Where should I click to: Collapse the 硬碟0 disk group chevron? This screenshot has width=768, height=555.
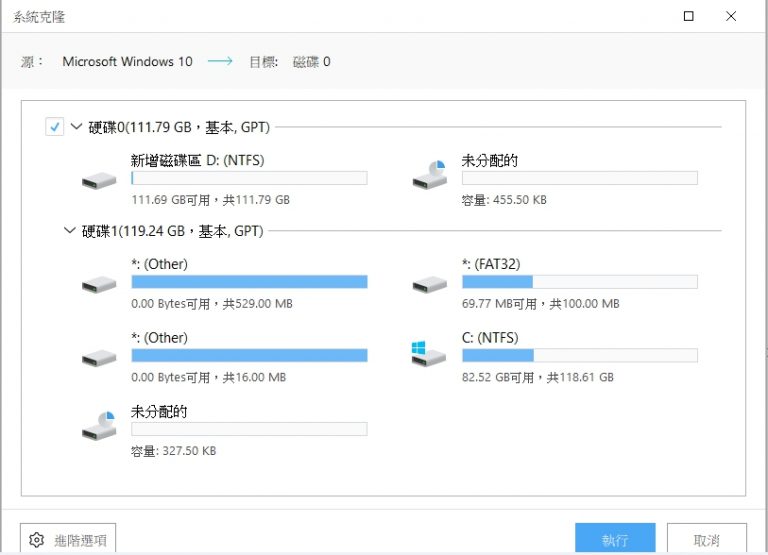(x=76, y=126)
